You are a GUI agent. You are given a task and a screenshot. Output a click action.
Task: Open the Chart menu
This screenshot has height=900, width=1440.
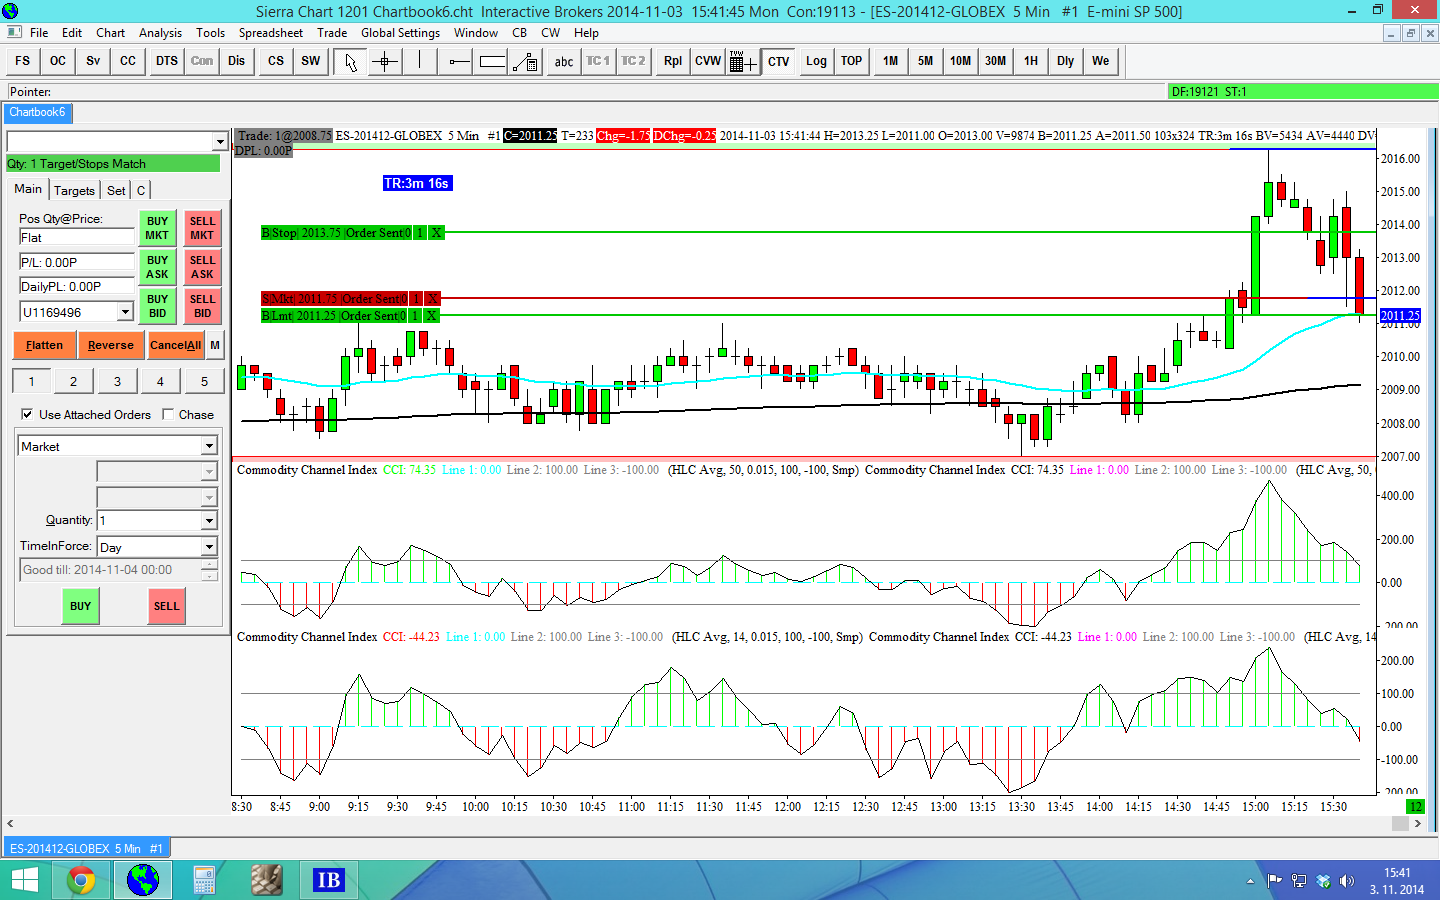click(110, 33)
